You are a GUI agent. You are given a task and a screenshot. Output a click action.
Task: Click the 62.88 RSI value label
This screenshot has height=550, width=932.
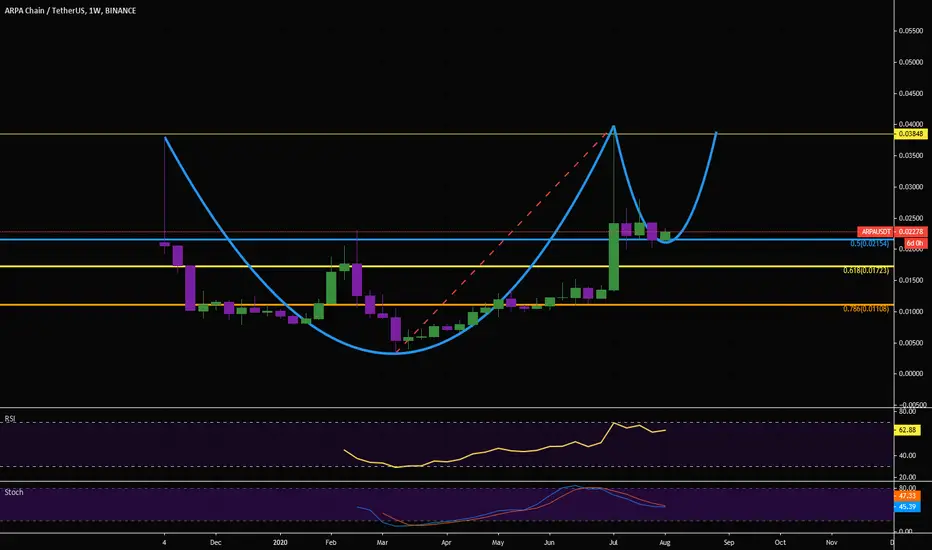pyautogui.click(x=908, y=430)
